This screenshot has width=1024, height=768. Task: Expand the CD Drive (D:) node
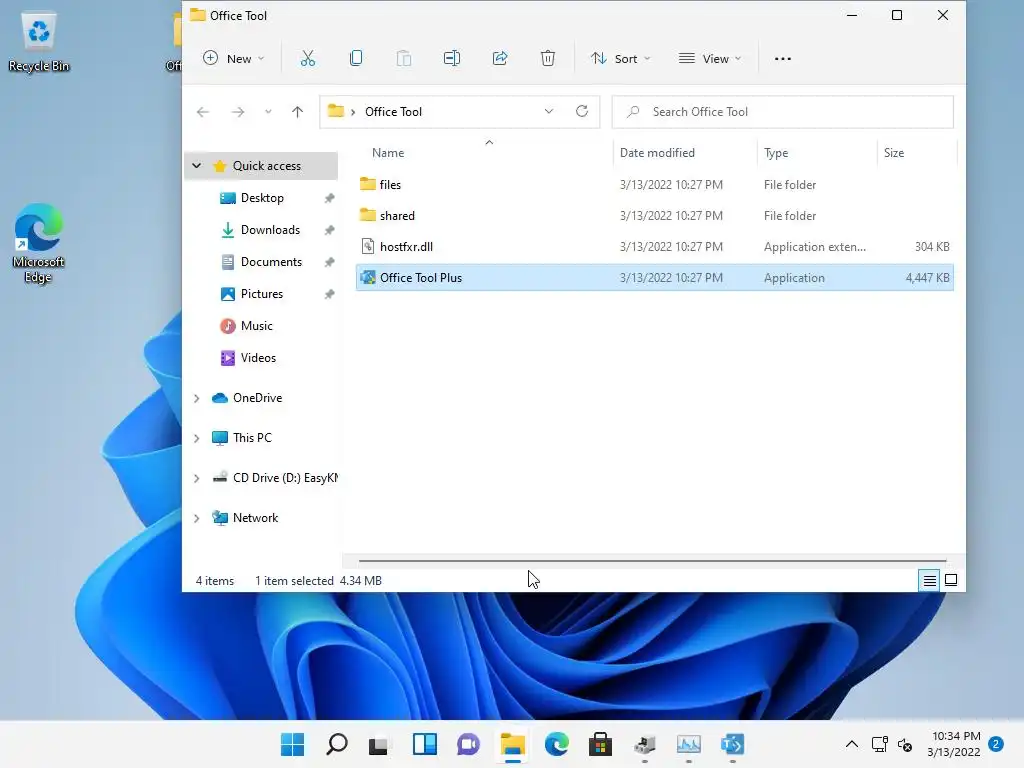197,478
